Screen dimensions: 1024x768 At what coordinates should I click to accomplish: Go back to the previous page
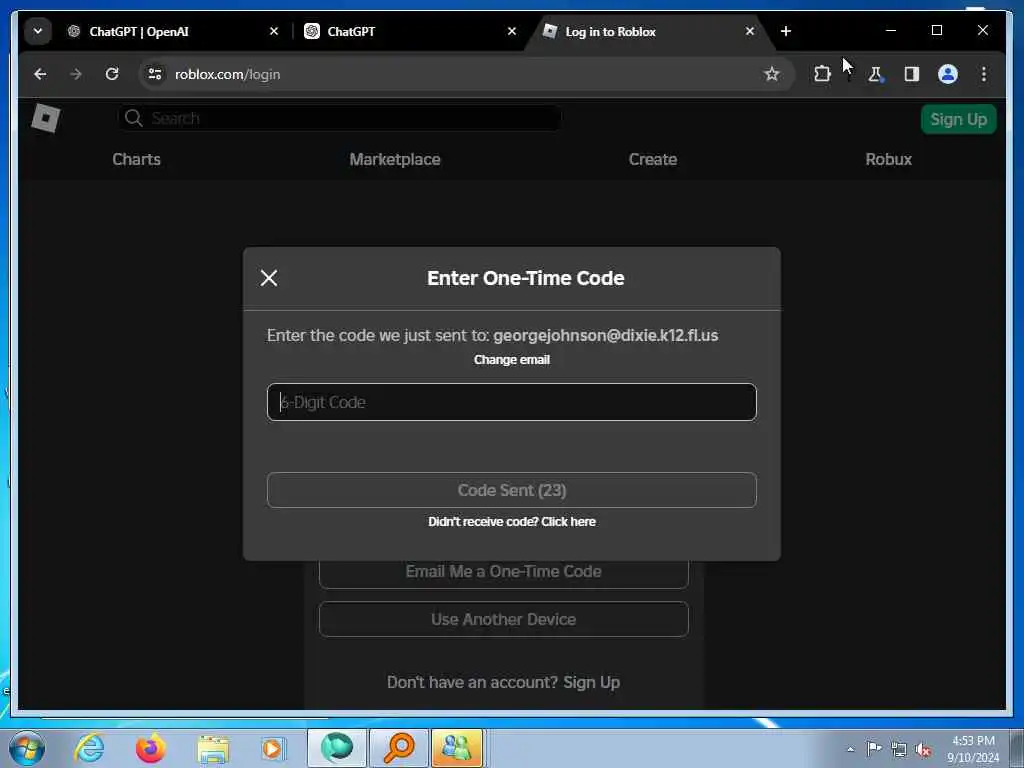[40, 74]
